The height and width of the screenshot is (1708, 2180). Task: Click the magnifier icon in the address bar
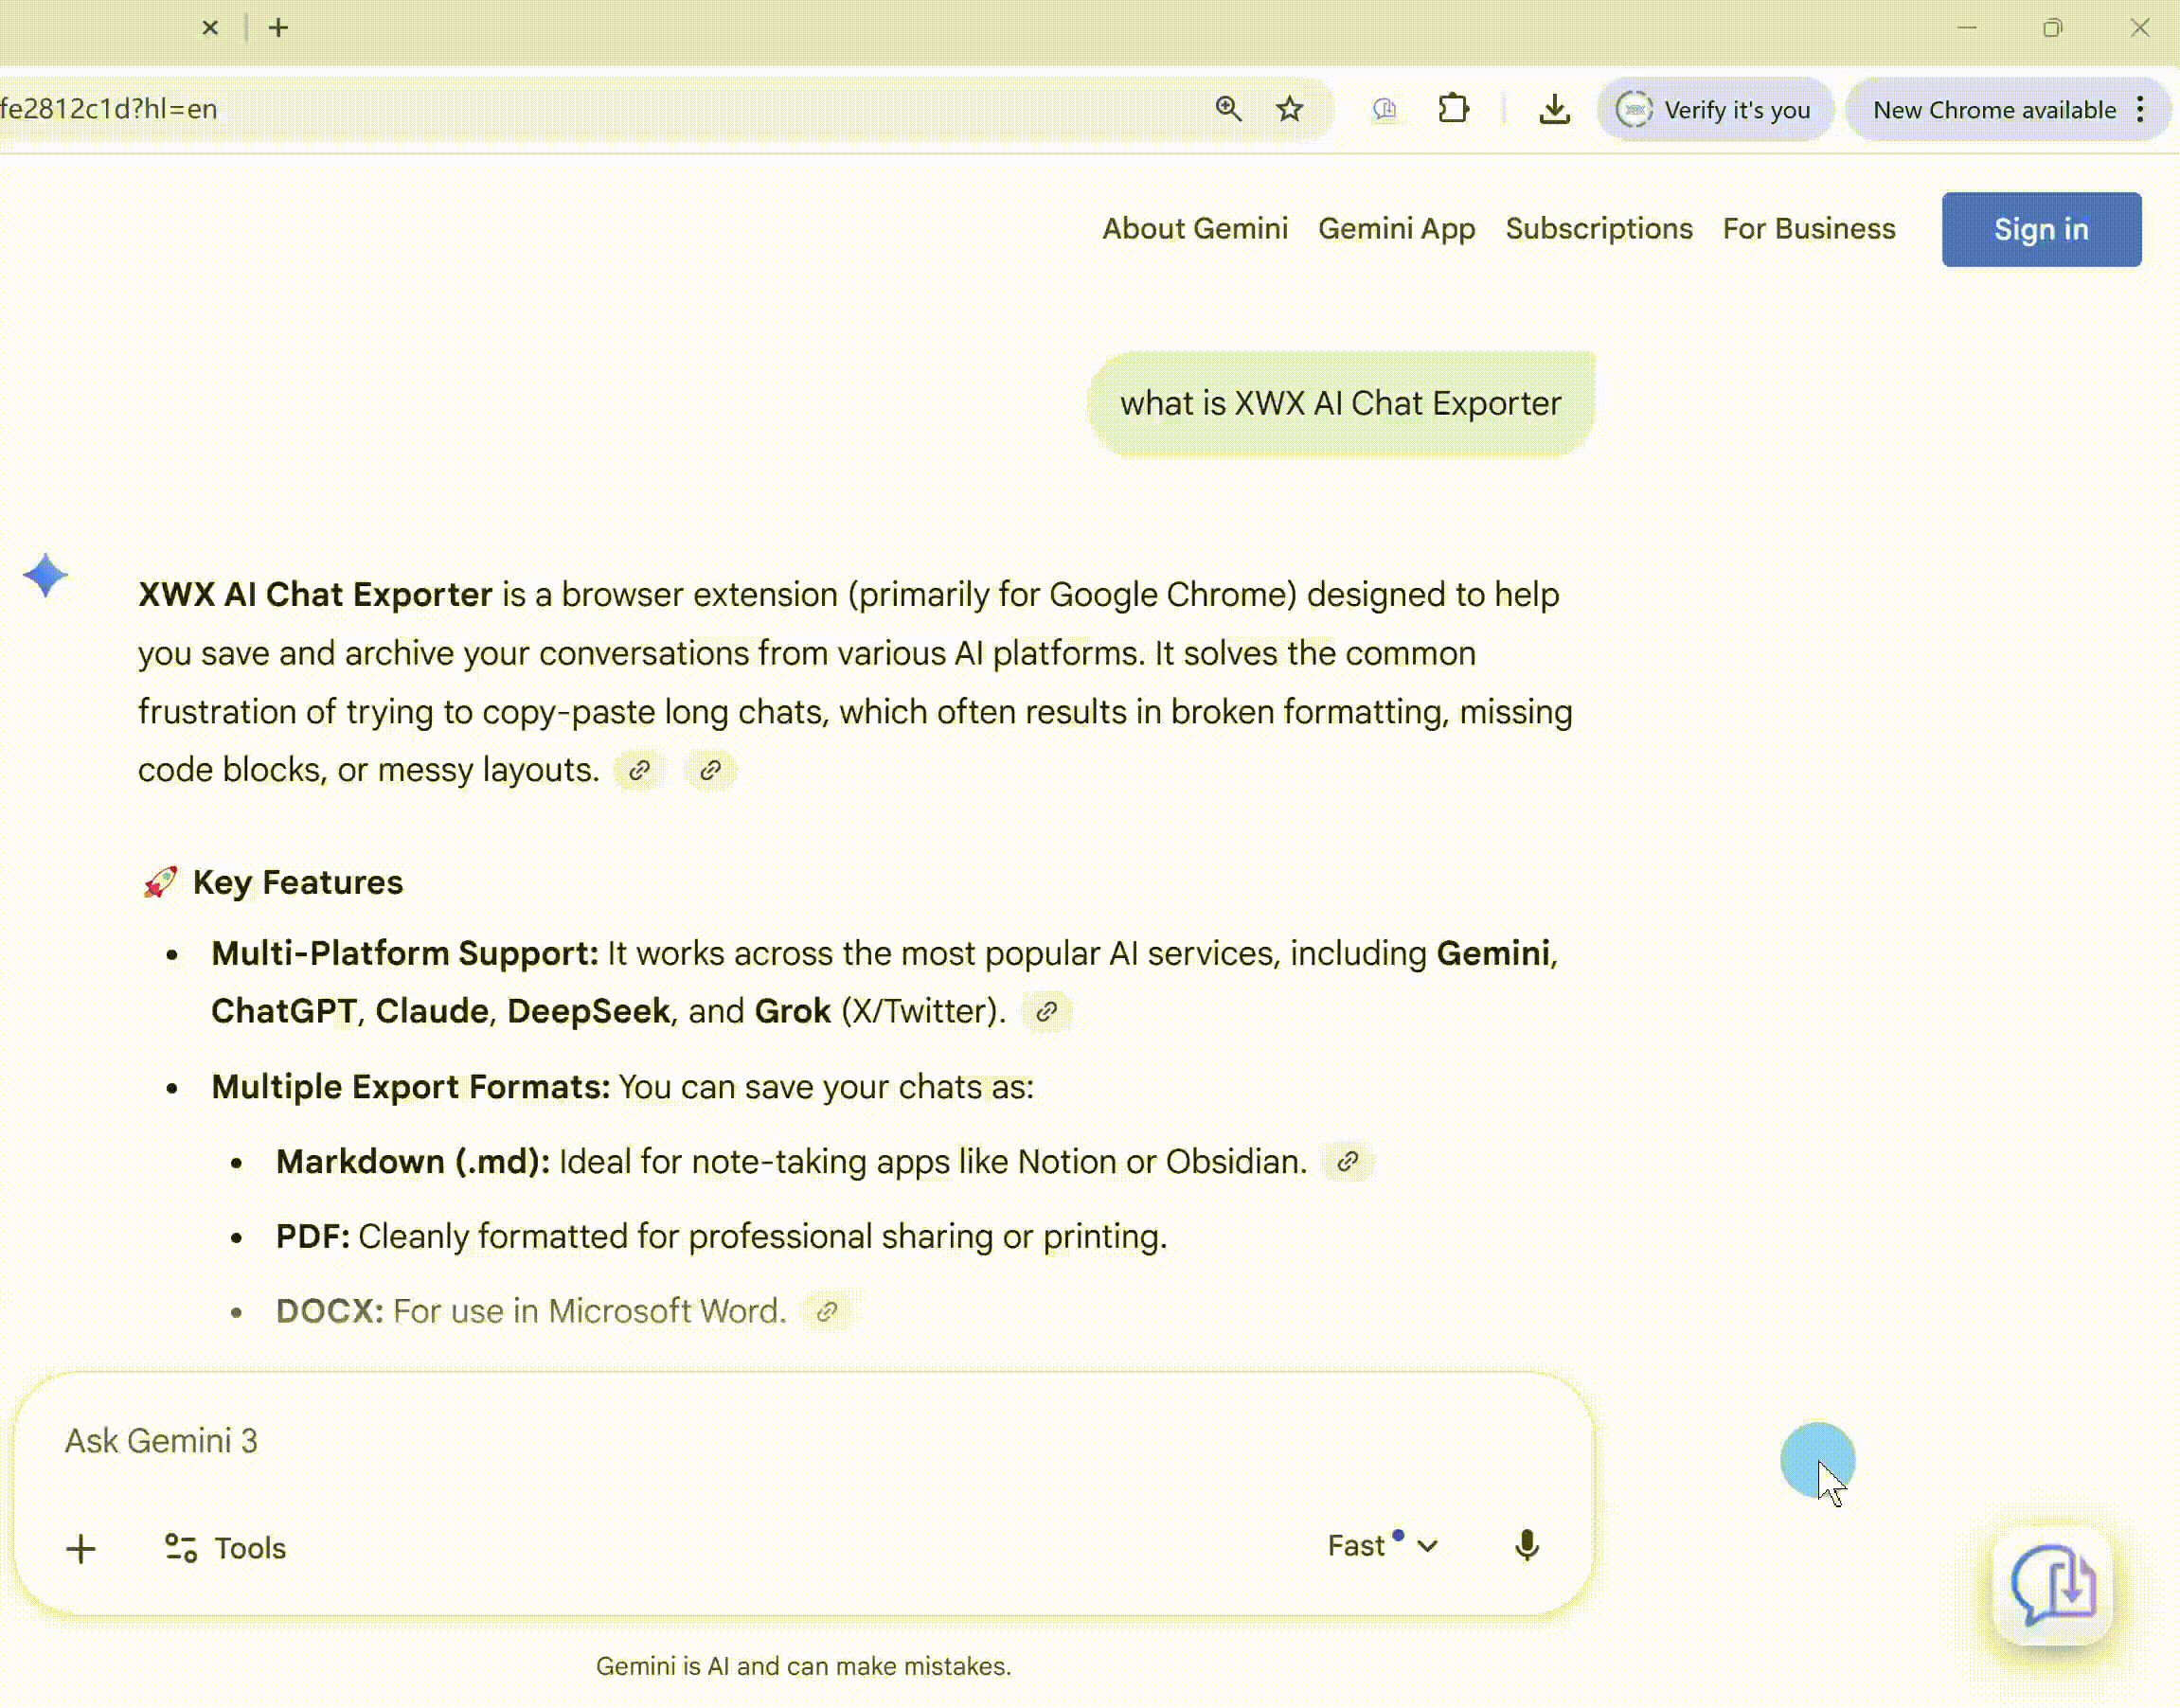tap(1228, 109)
